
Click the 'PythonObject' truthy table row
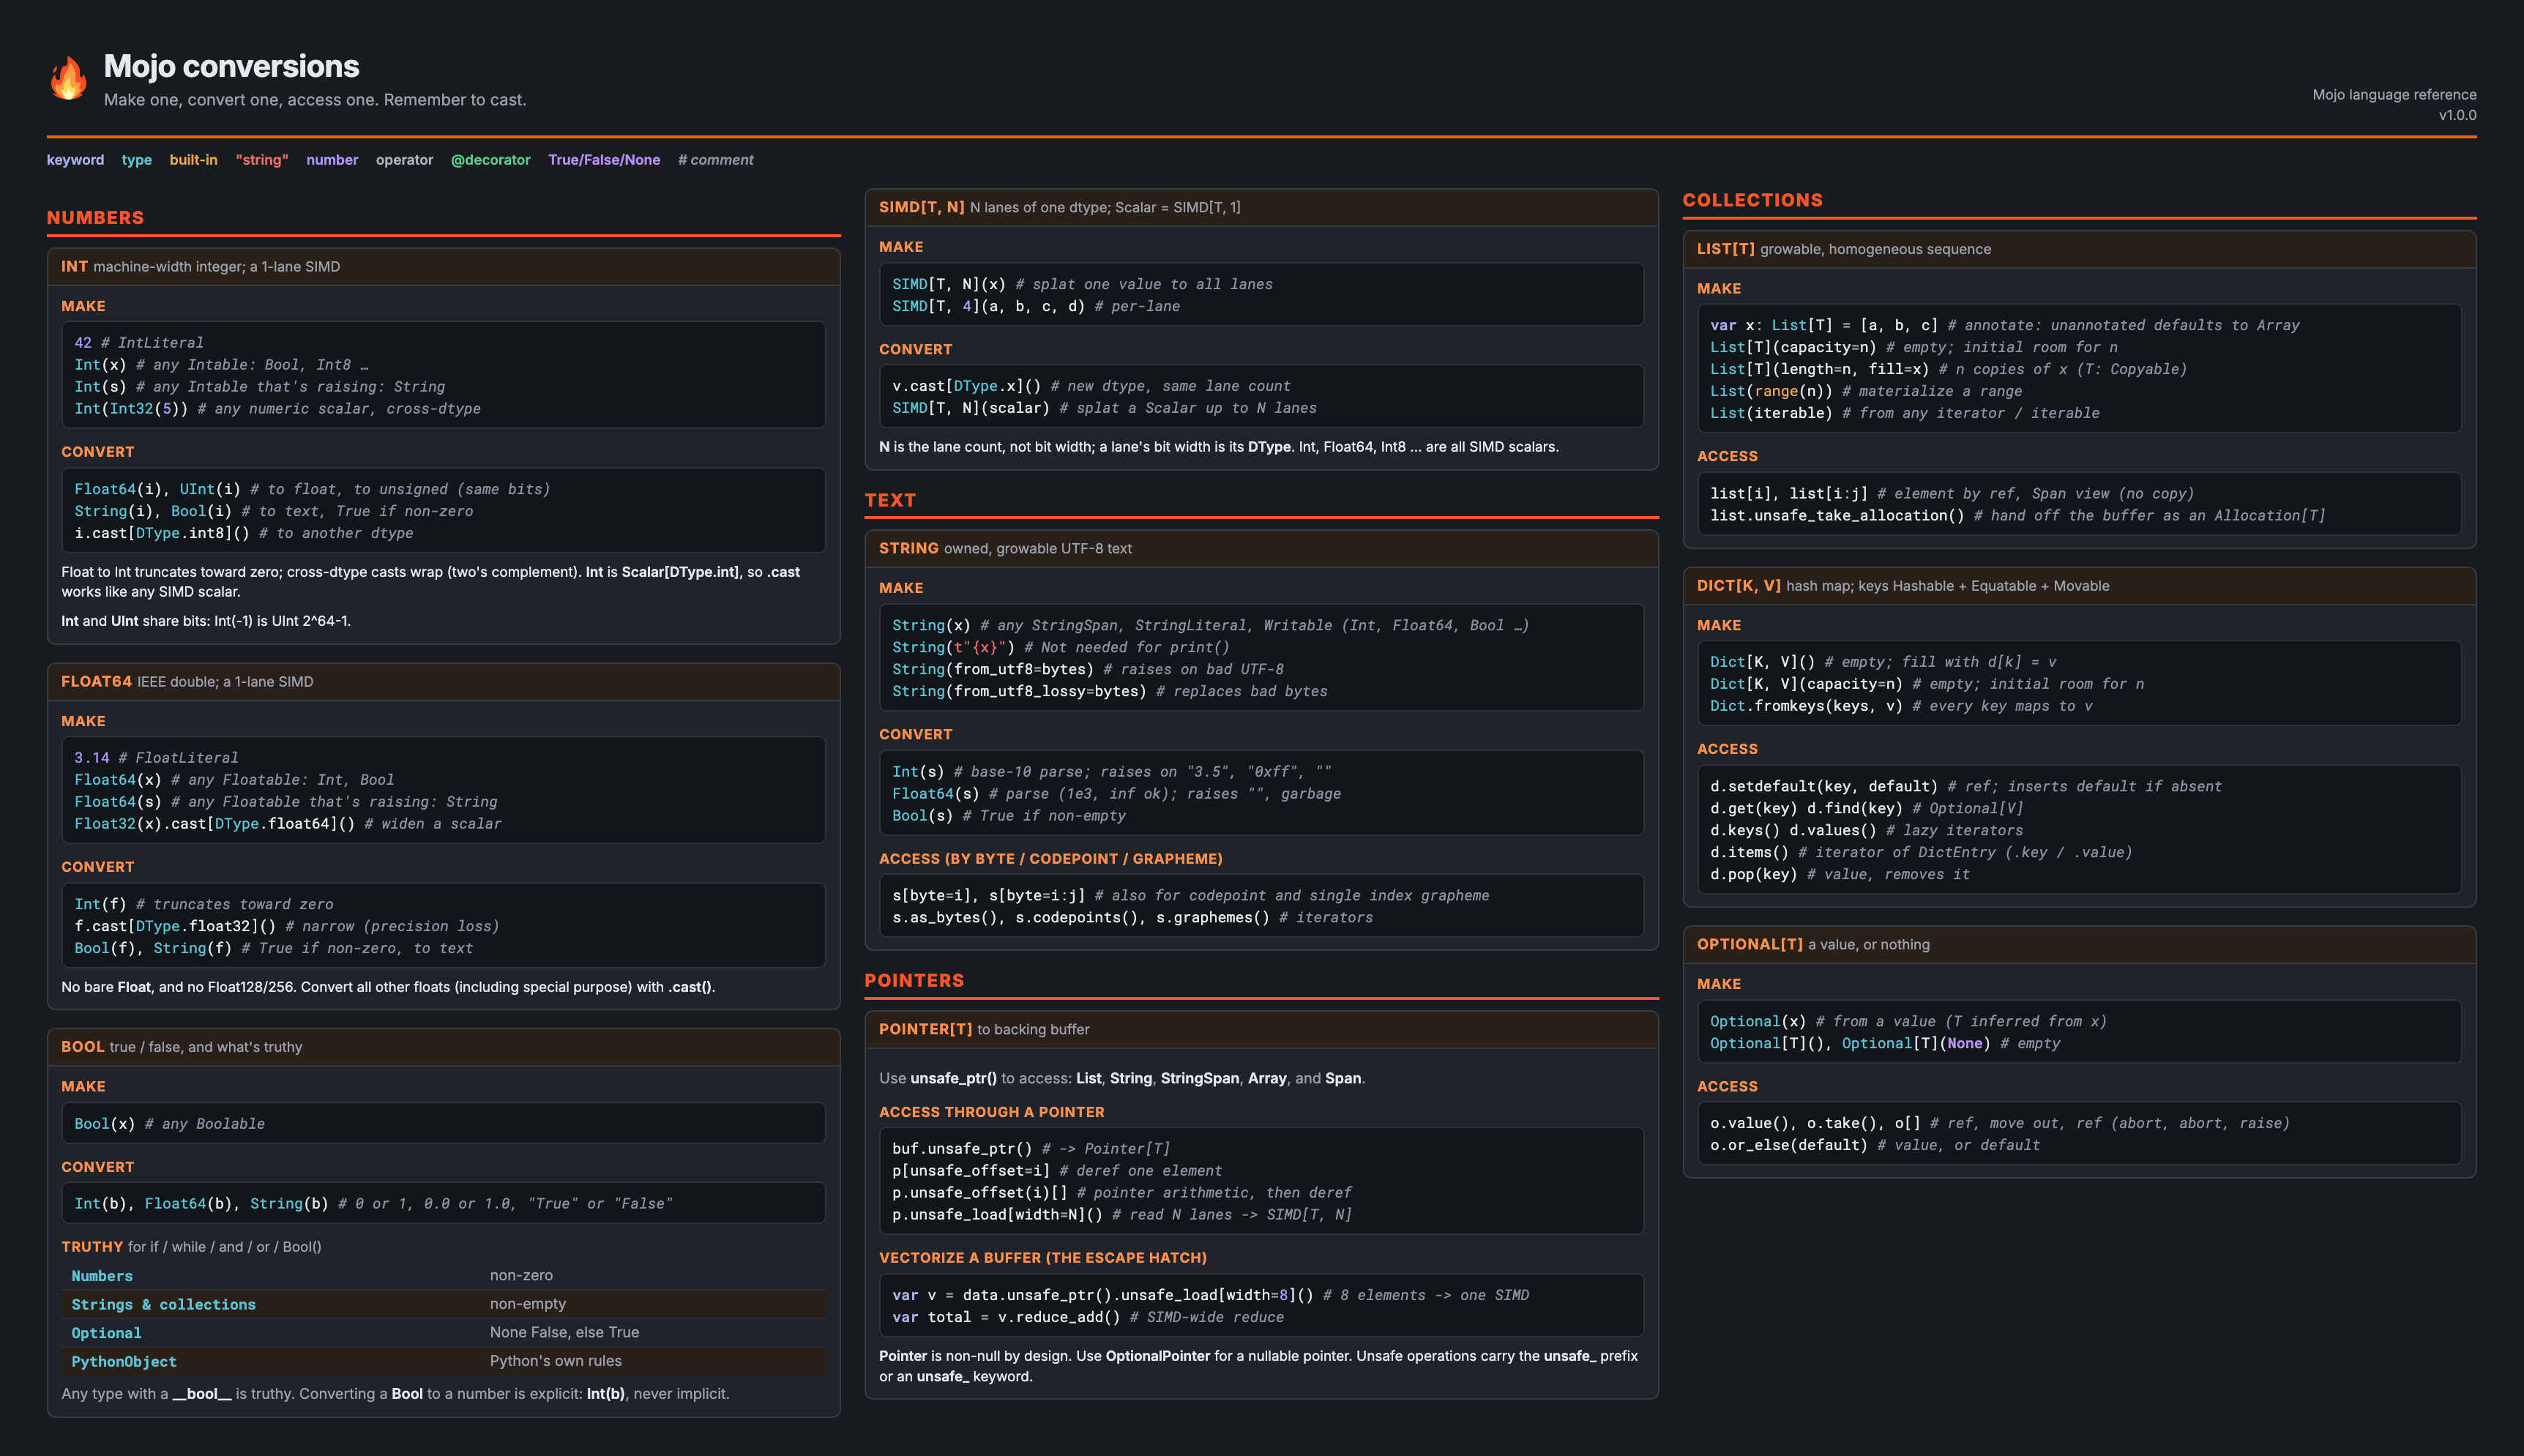coord(443,1361)
